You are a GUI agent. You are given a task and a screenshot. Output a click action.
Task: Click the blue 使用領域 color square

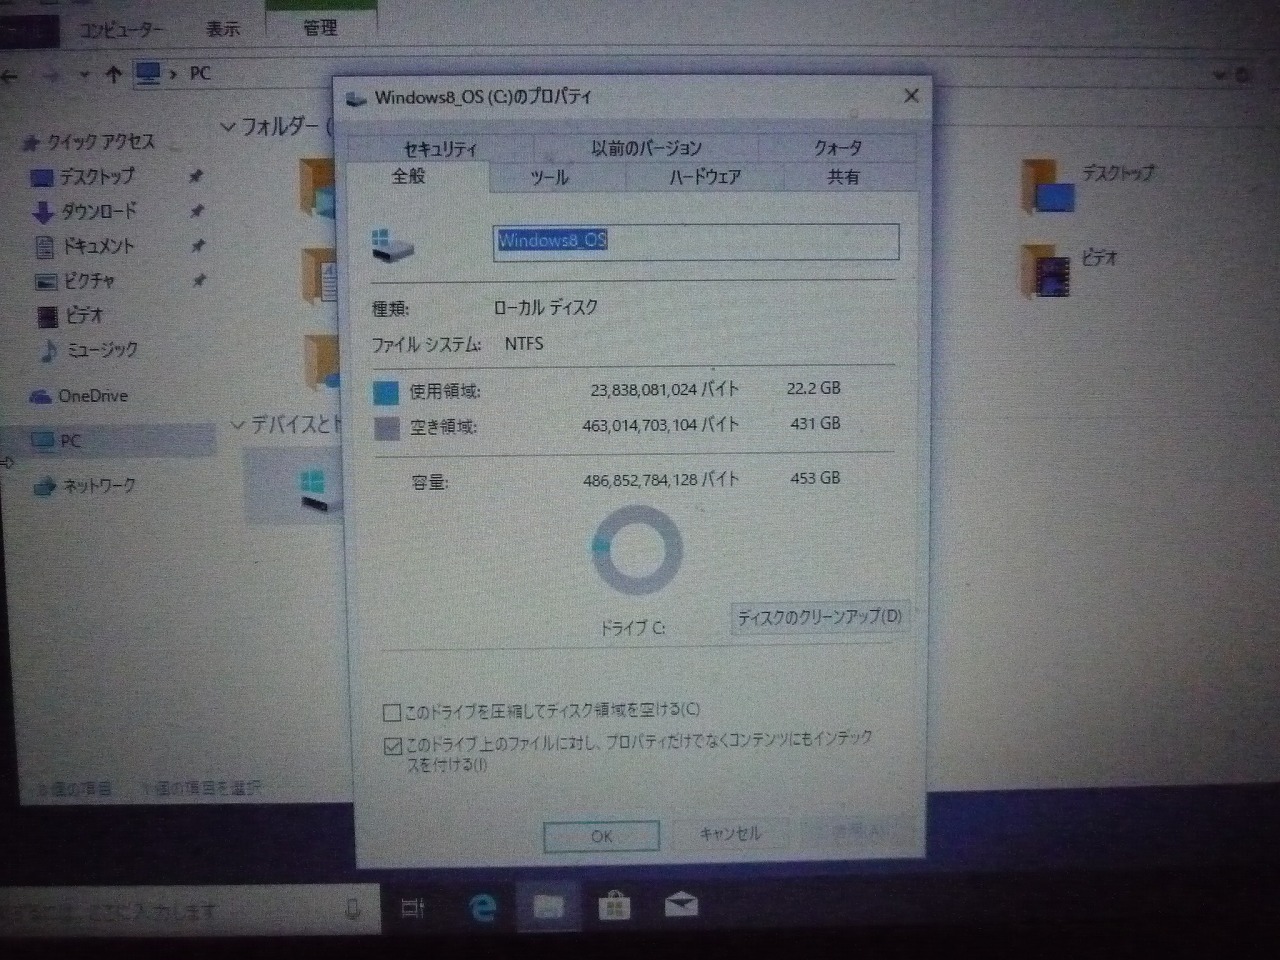tap(386, 392)
